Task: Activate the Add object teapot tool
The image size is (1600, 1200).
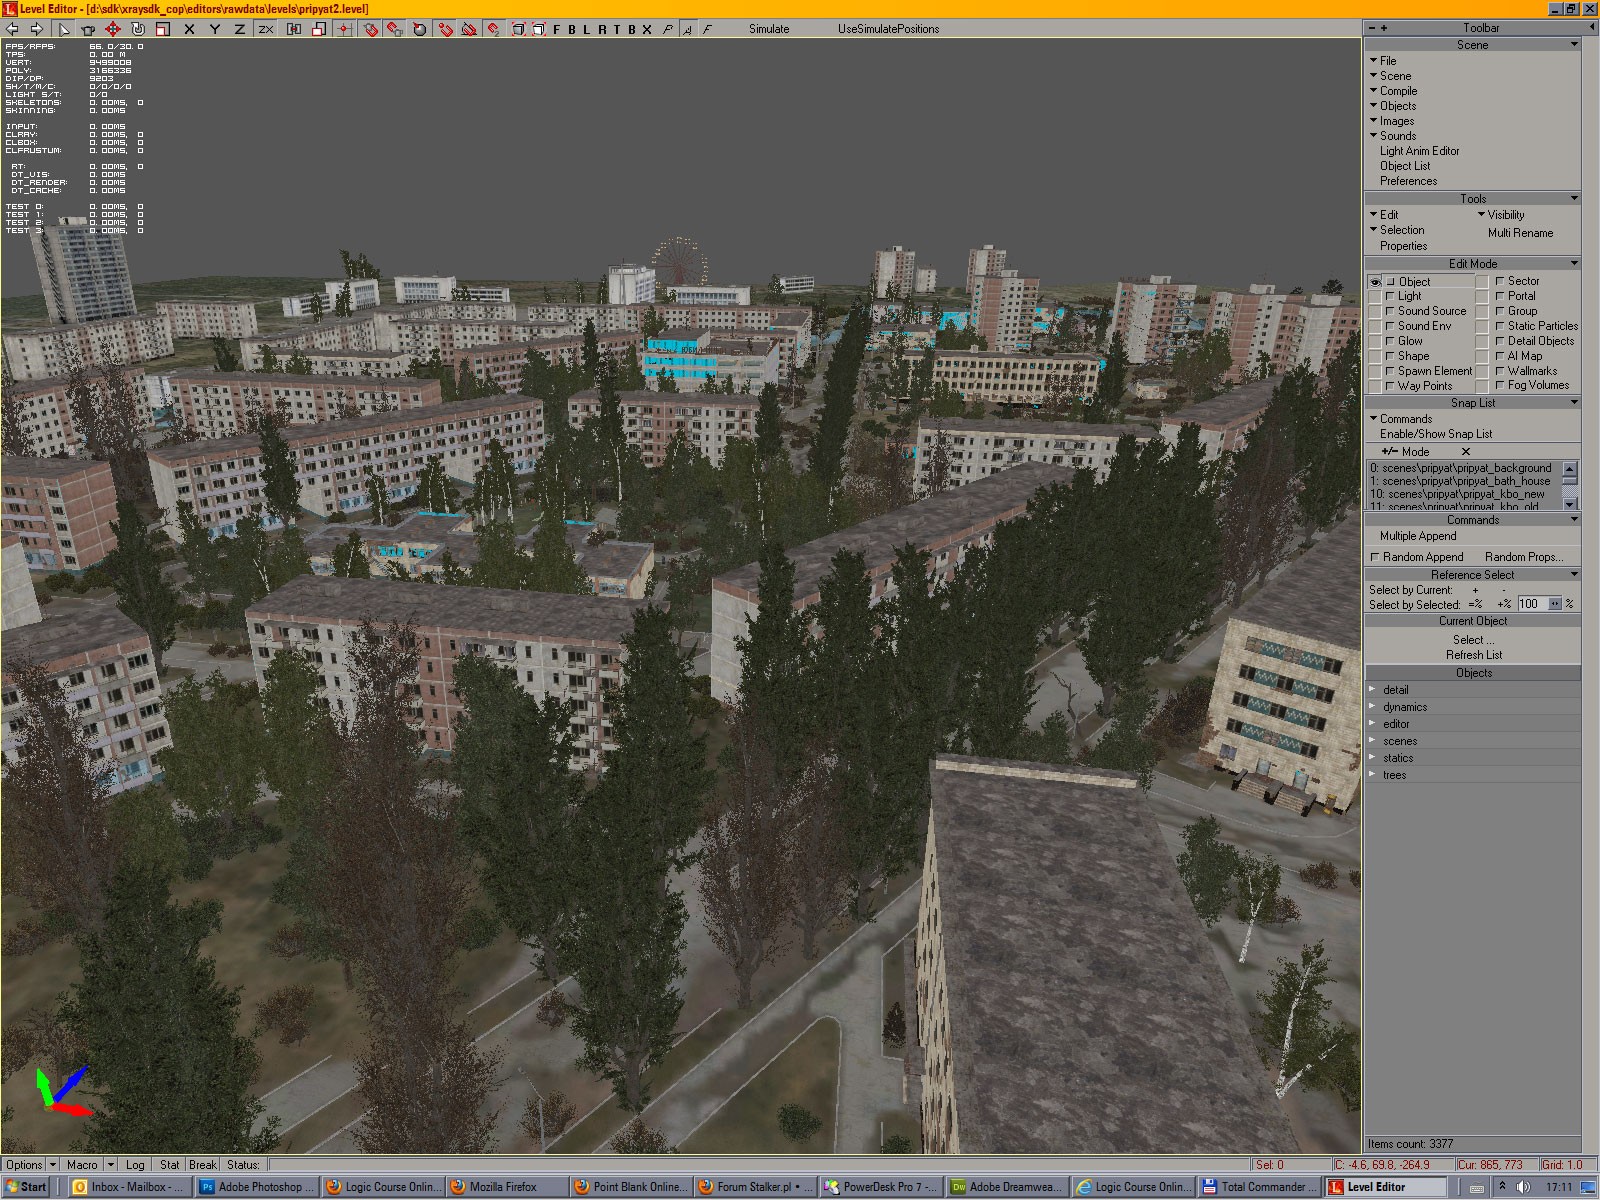Action: pyautogui.click(x=88, y=29)
